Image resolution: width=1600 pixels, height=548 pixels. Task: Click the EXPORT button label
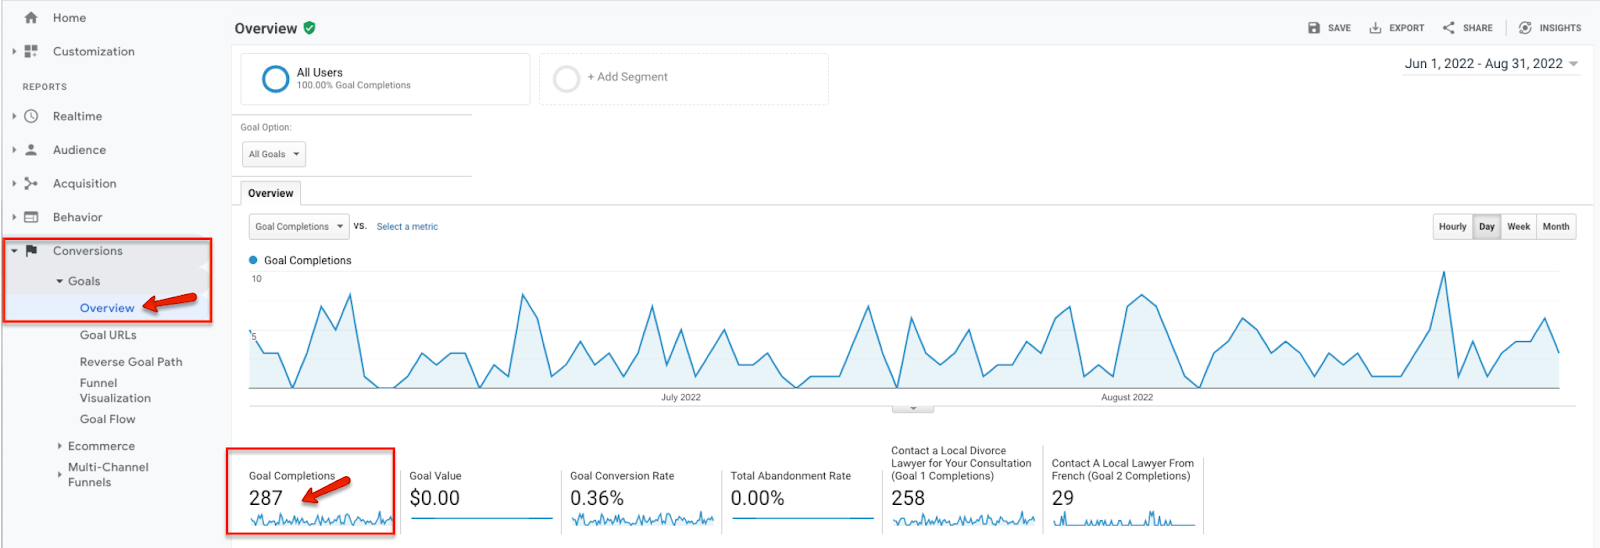tap(1406, 28)
